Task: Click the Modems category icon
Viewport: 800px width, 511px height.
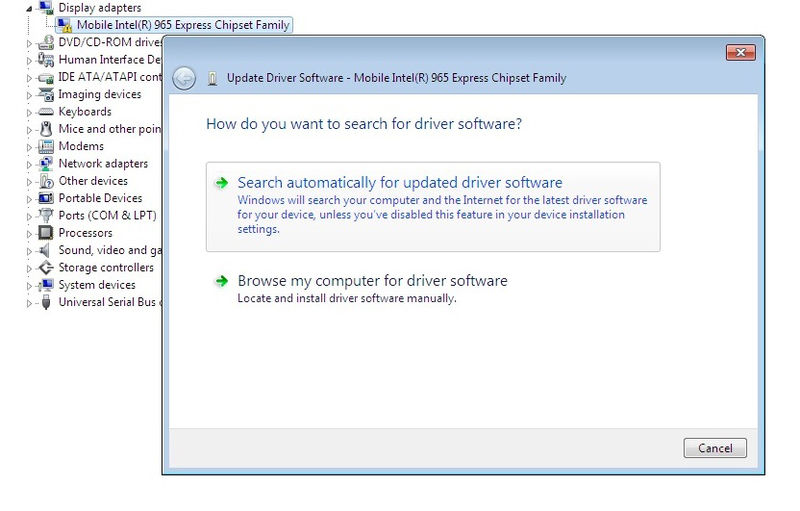Action: click(x=45, y=146)
